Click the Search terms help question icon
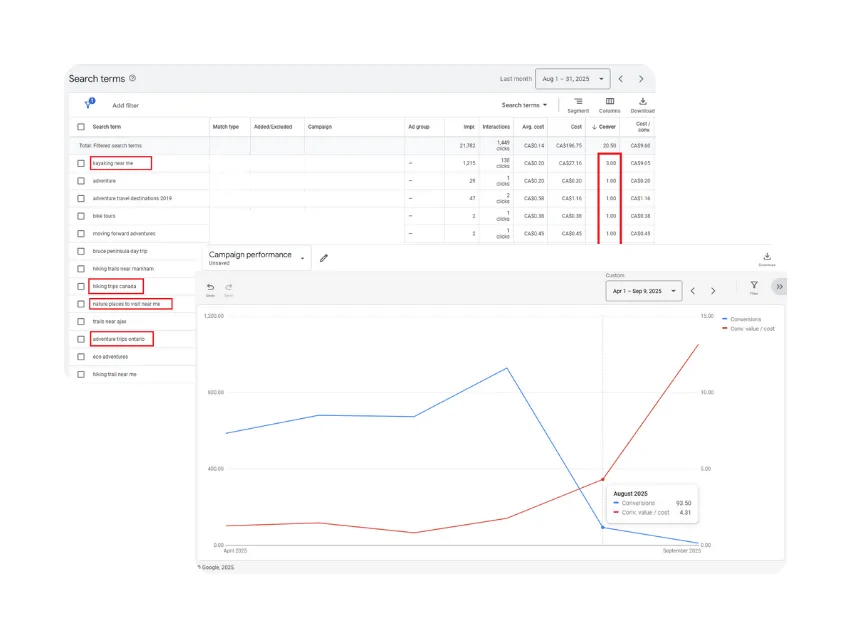This screenshot has height=638, width=851. coord(133,78)
